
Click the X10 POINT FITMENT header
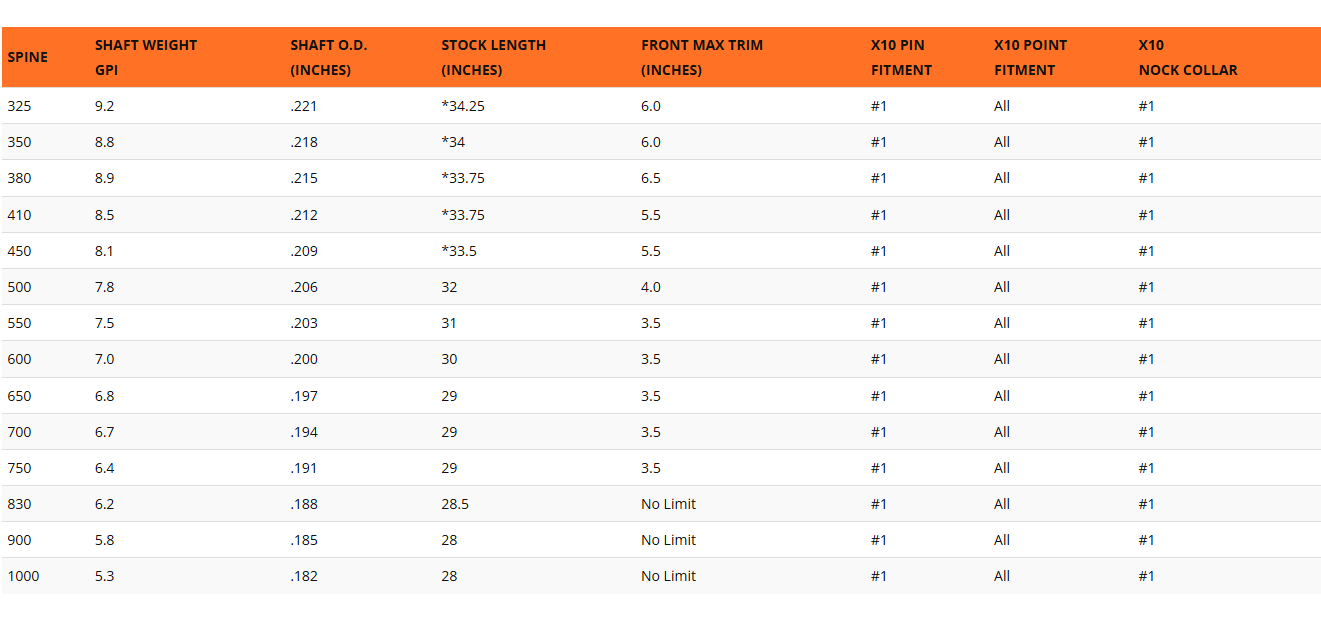1030,57
